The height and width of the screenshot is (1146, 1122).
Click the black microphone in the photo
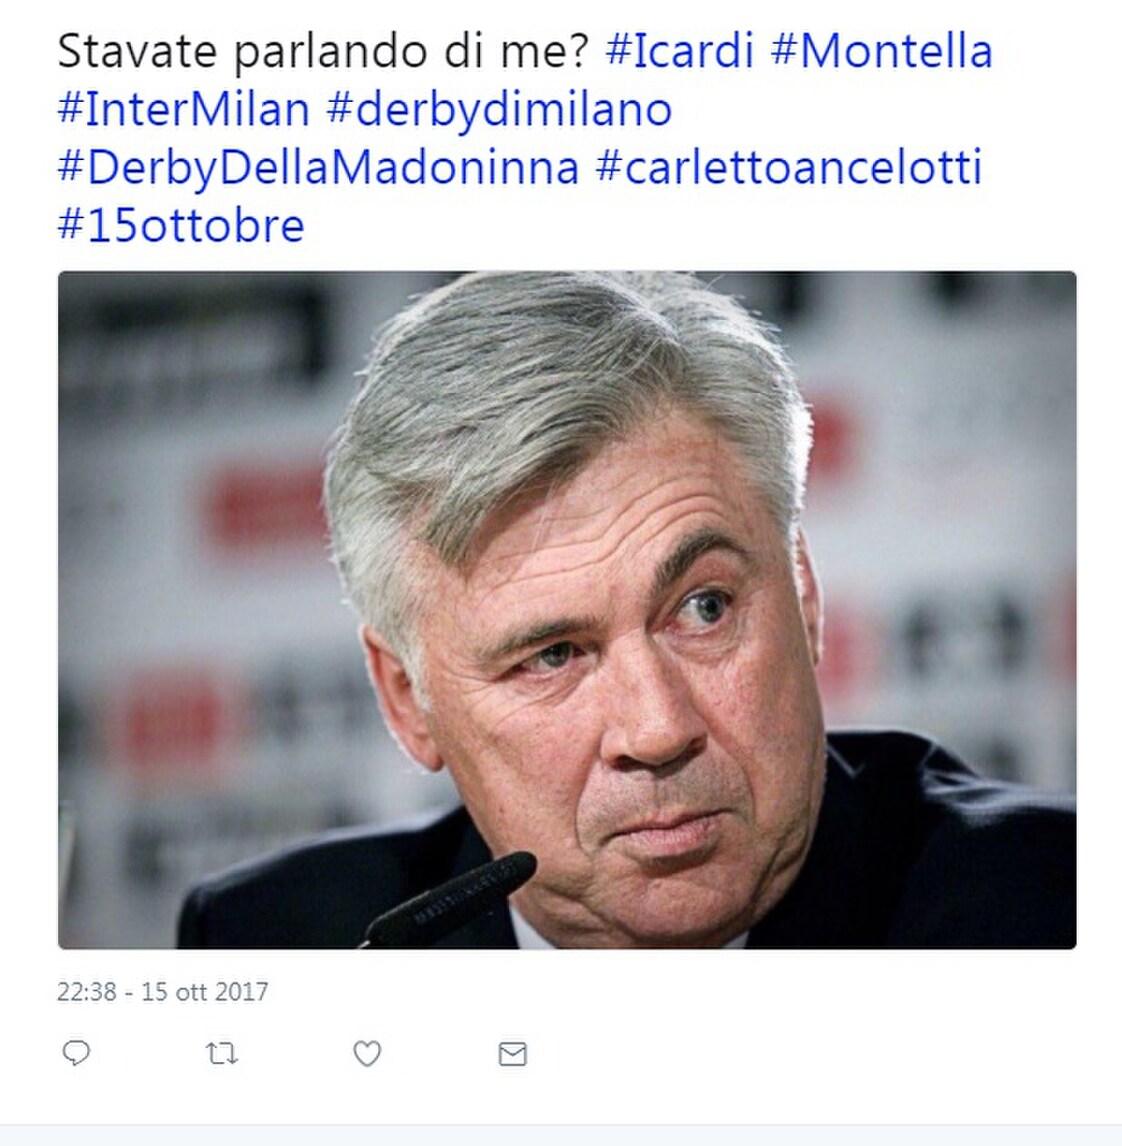point(450,900)
